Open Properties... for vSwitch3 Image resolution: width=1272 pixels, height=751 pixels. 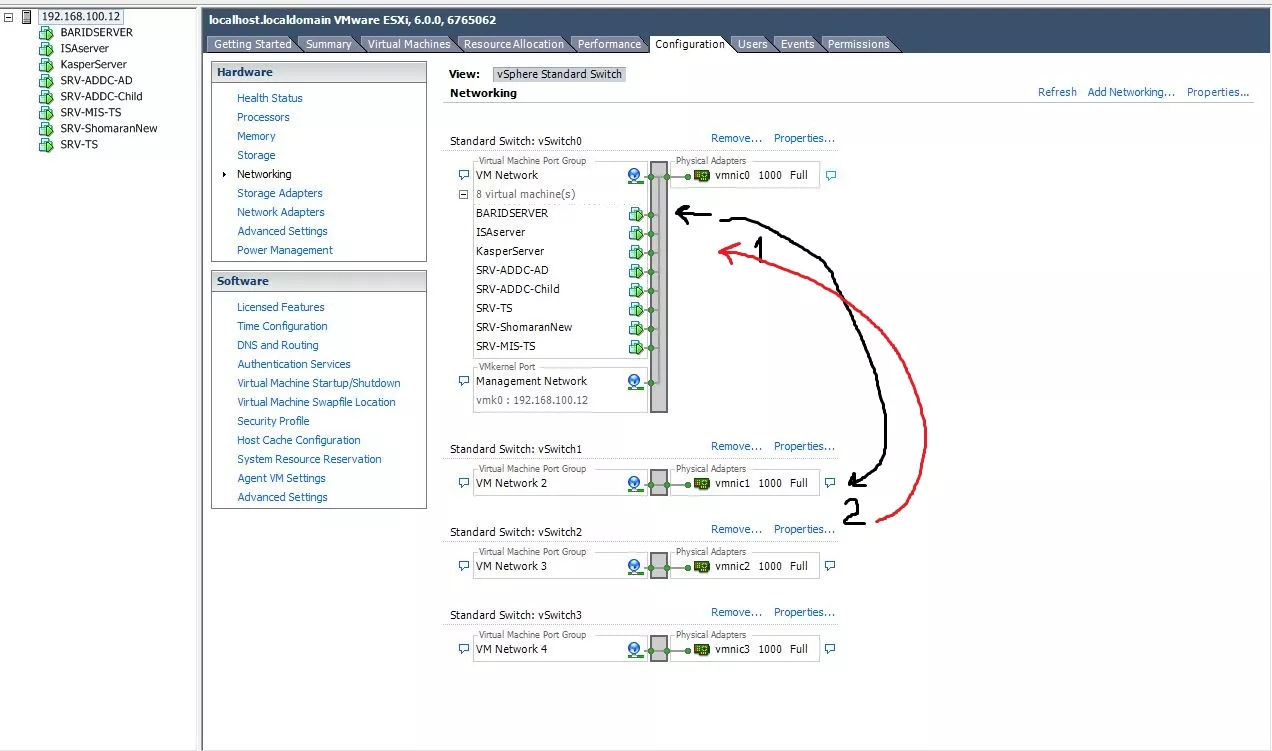(804, 612)
